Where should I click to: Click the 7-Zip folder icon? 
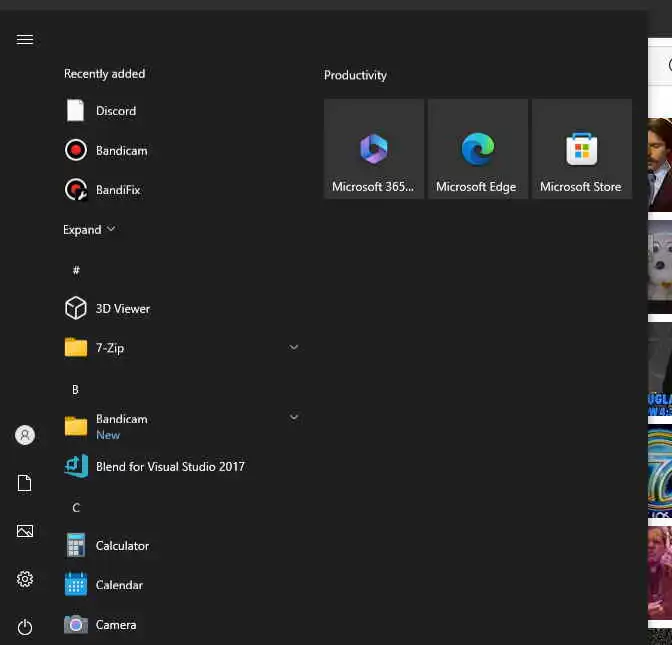[x=76, y=347]
